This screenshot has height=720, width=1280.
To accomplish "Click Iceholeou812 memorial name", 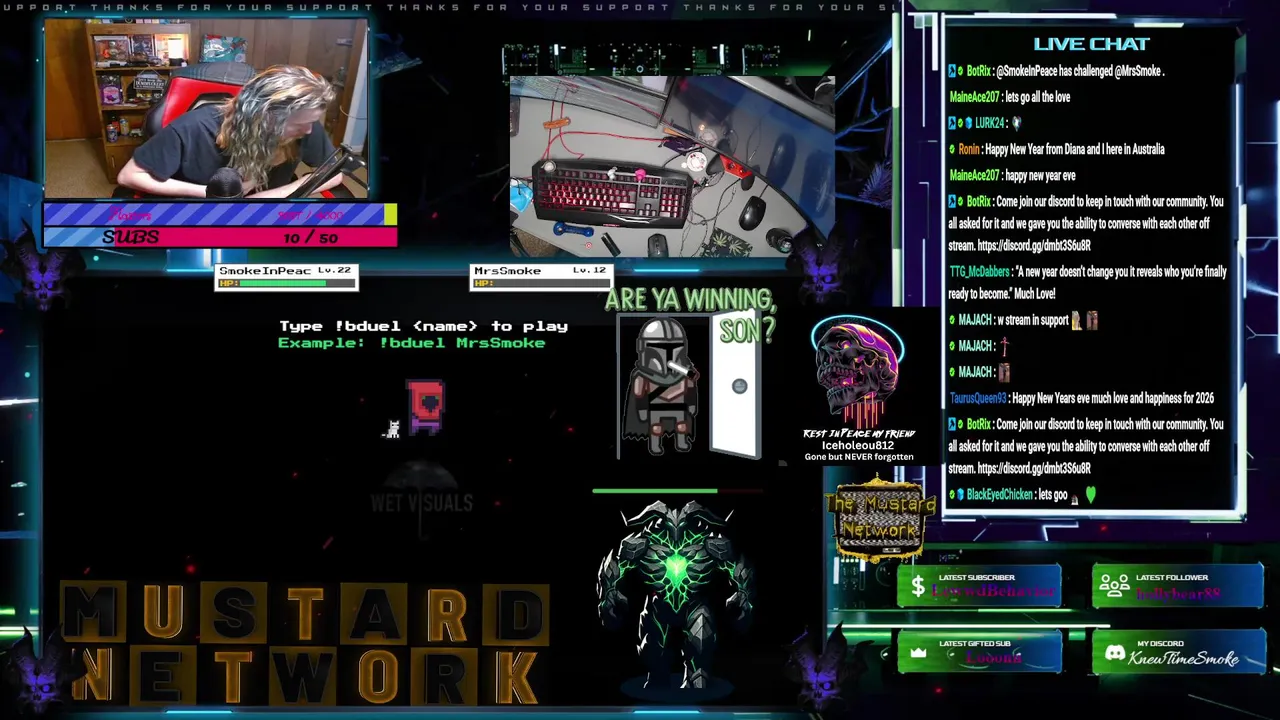I will pos(858,445).
